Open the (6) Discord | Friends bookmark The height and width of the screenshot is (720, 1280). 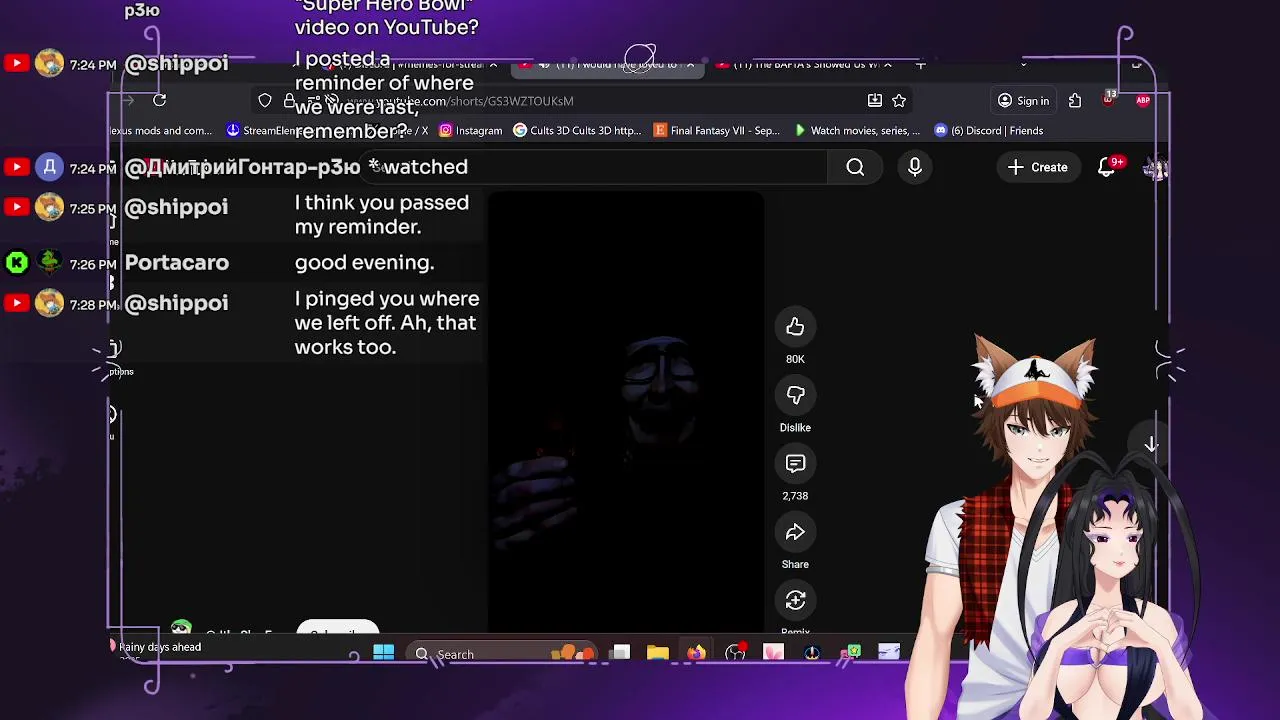coord(988,131)
